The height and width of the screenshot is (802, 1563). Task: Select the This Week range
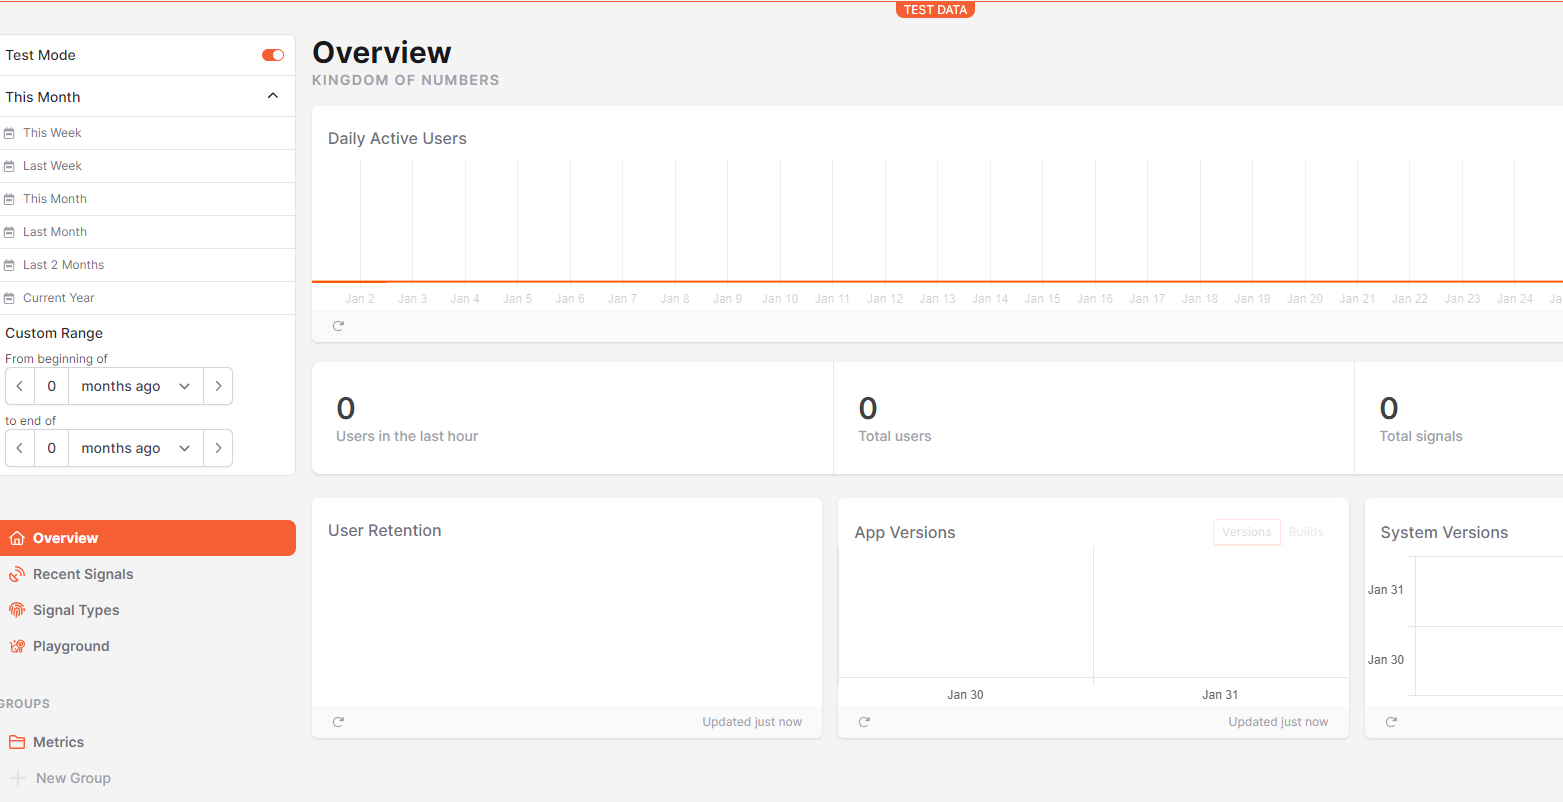point(147,133)
